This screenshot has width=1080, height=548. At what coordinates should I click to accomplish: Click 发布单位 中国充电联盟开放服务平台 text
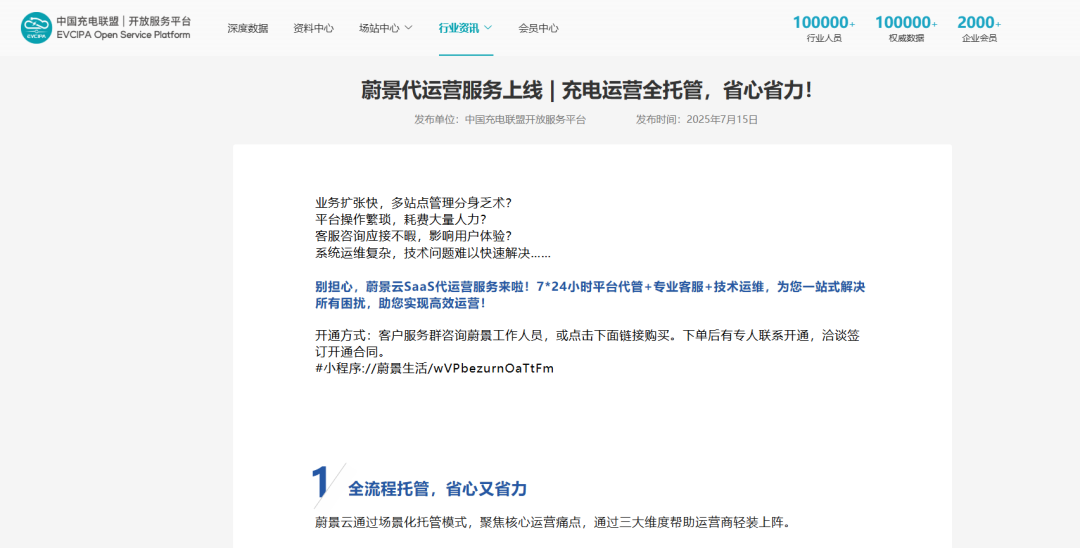pyautogui.click(x=500, y=120)
